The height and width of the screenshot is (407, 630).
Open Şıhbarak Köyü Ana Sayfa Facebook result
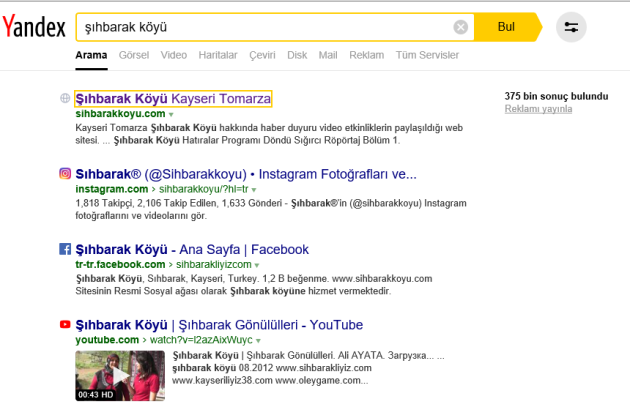tap(192, 250)
